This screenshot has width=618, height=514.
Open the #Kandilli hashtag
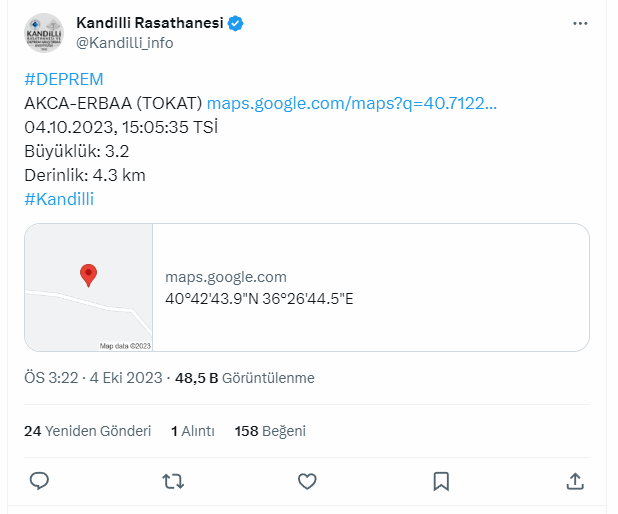click(x=59, y=199)
